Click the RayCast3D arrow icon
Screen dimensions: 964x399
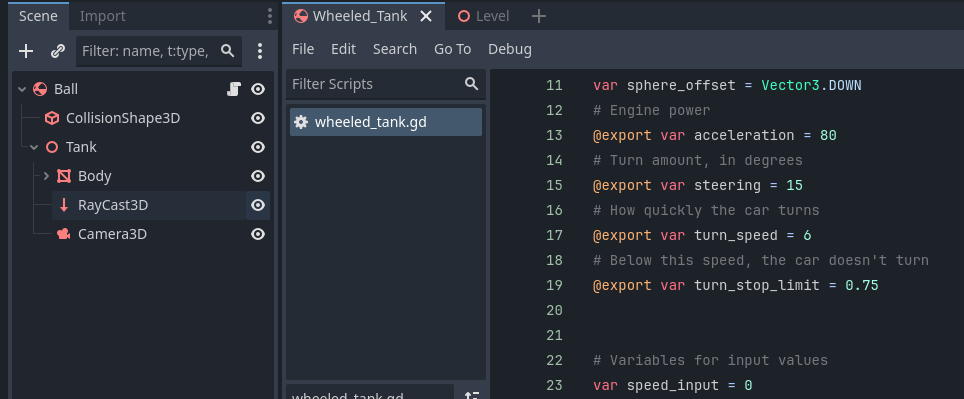64,205
